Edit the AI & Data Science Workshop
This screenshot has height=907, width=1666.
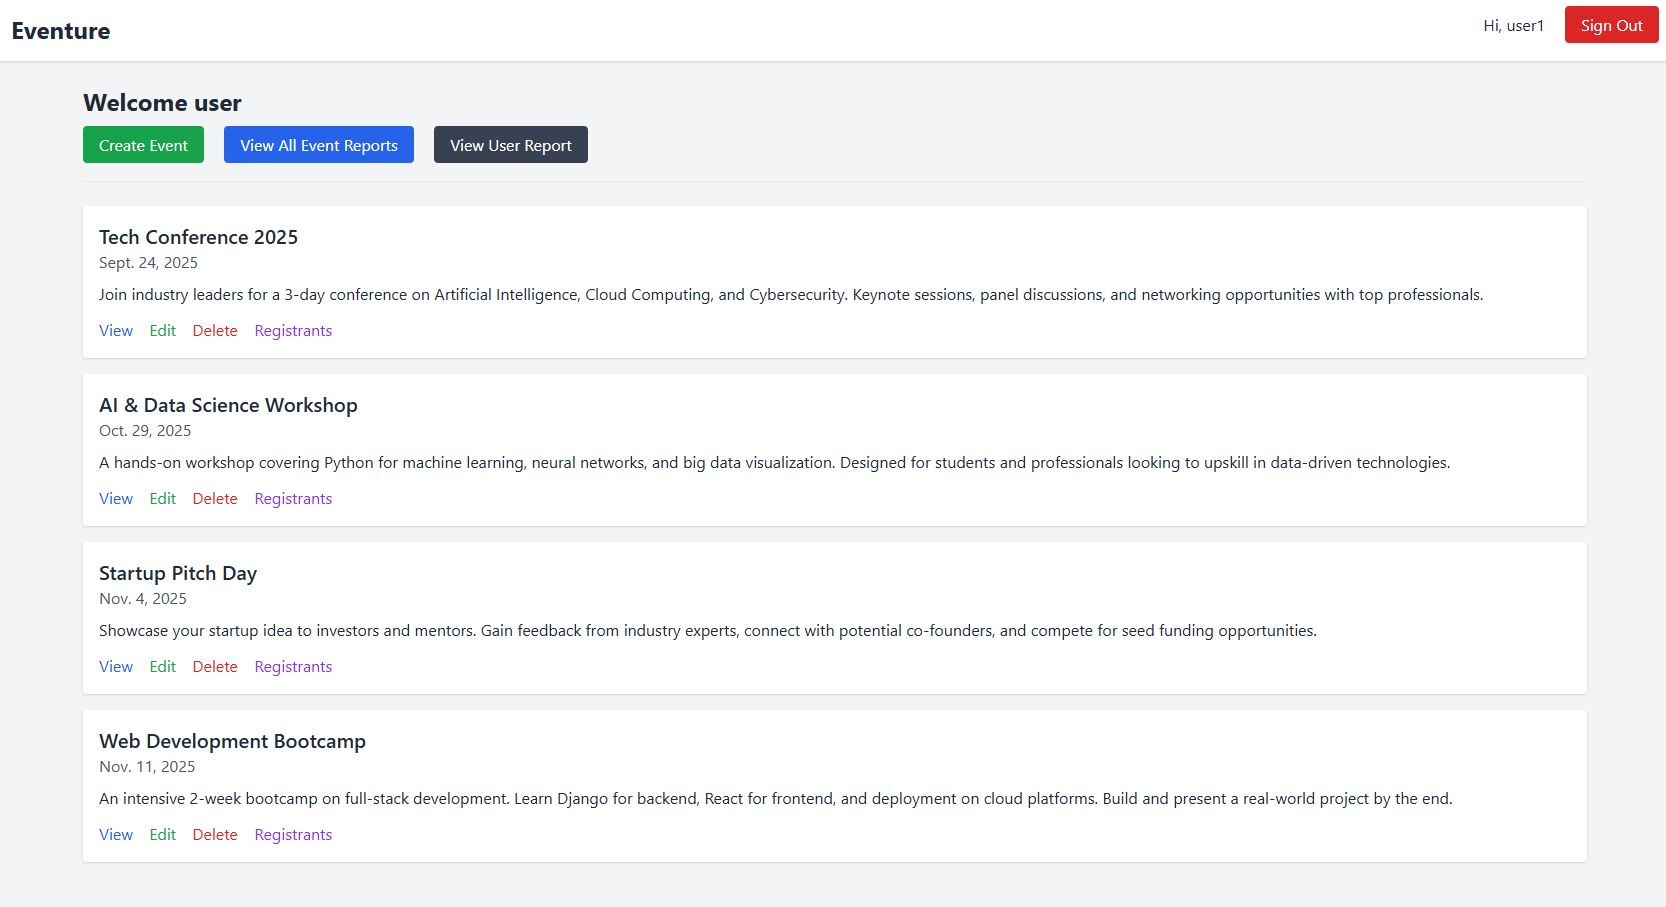[x=162, y=499]
